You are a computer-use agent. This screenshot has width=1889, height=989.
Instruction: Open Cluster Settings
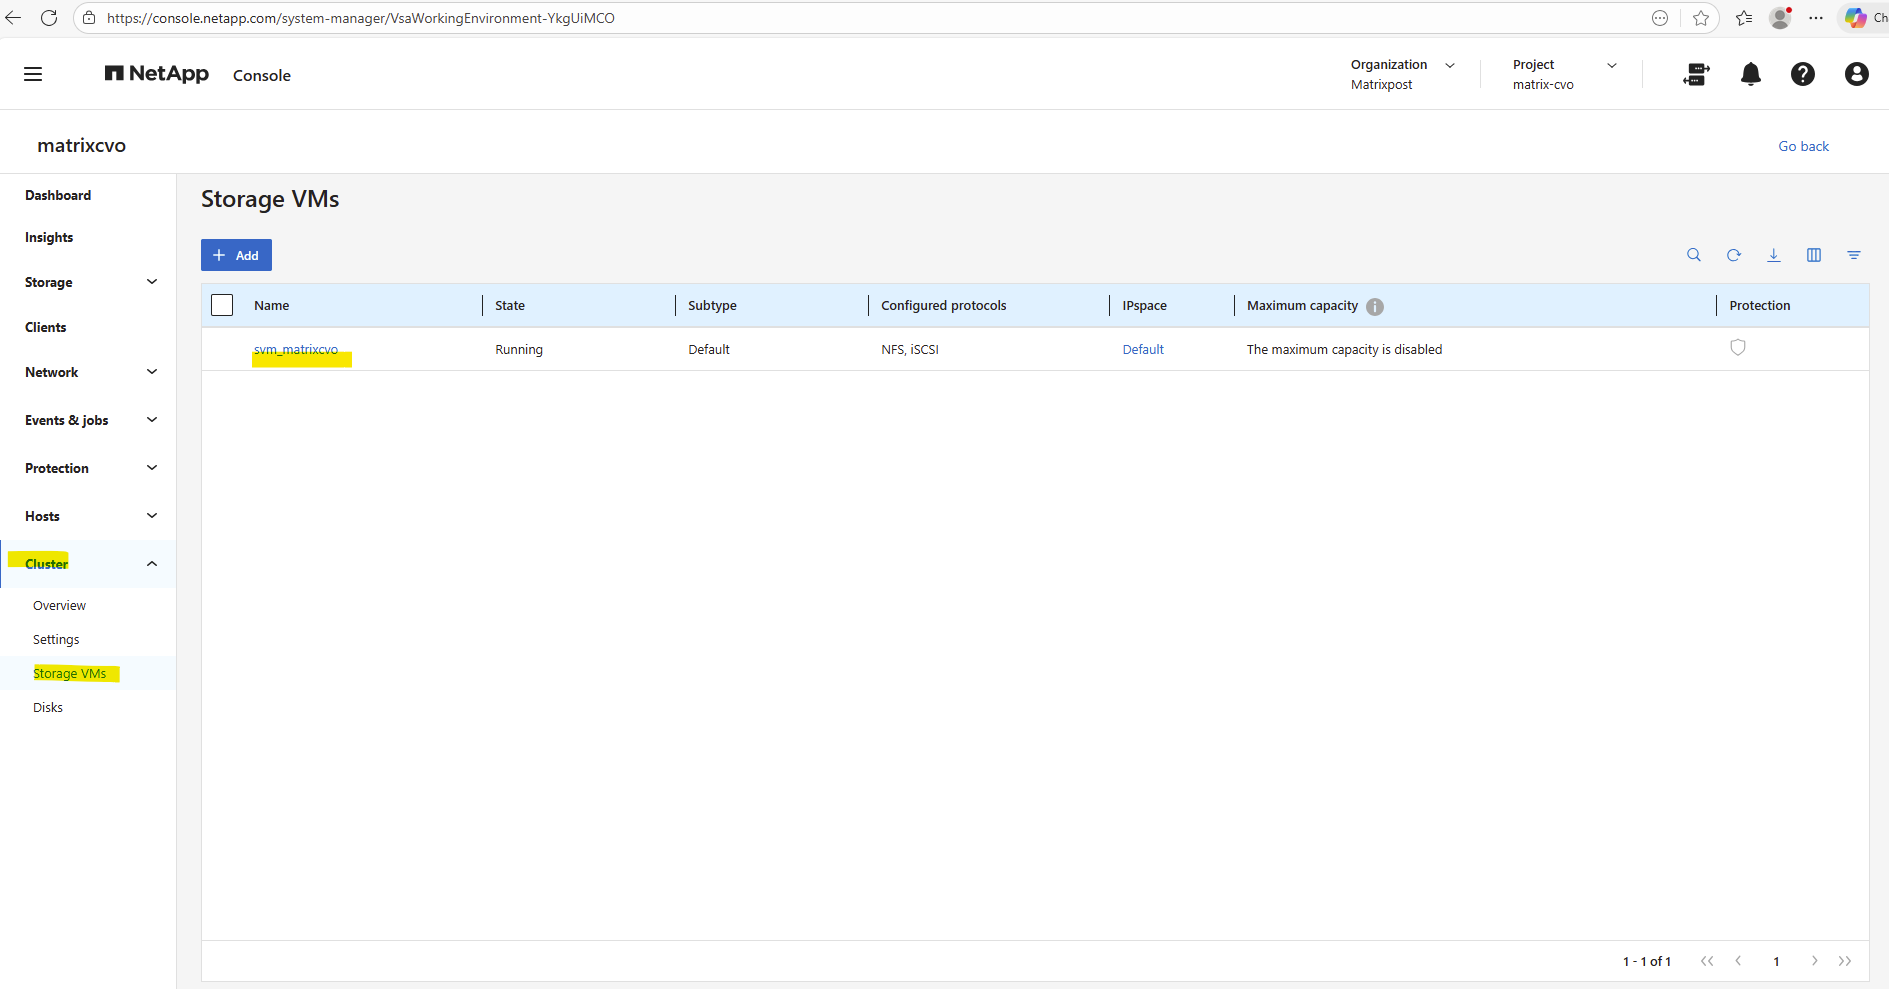56,639
